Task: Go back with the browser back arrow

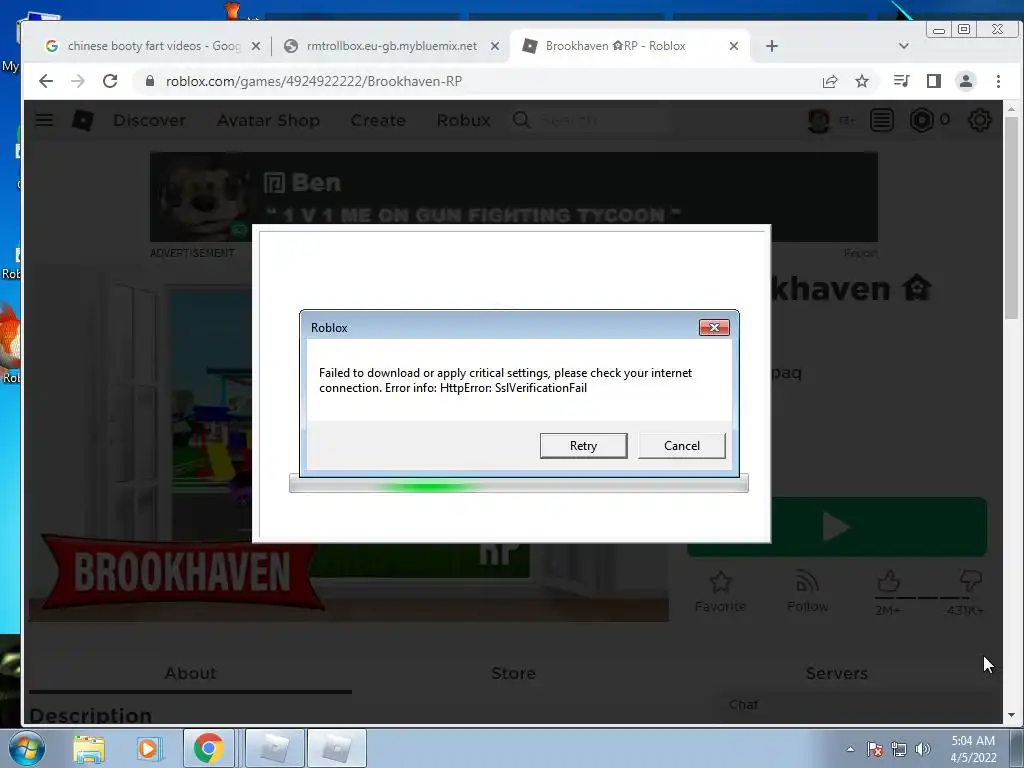Action: tap(46, 81)
